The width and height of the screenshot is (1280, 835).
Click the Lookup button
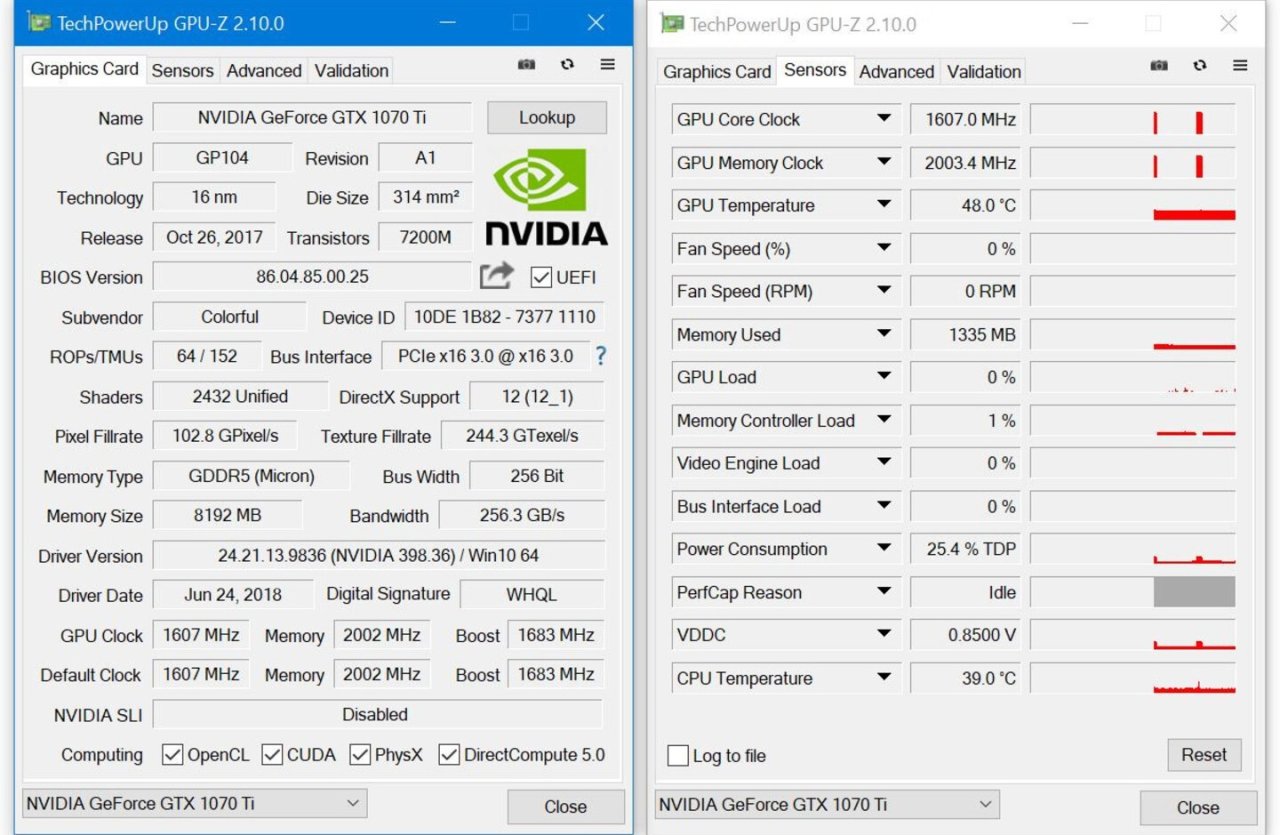point(547,118)
